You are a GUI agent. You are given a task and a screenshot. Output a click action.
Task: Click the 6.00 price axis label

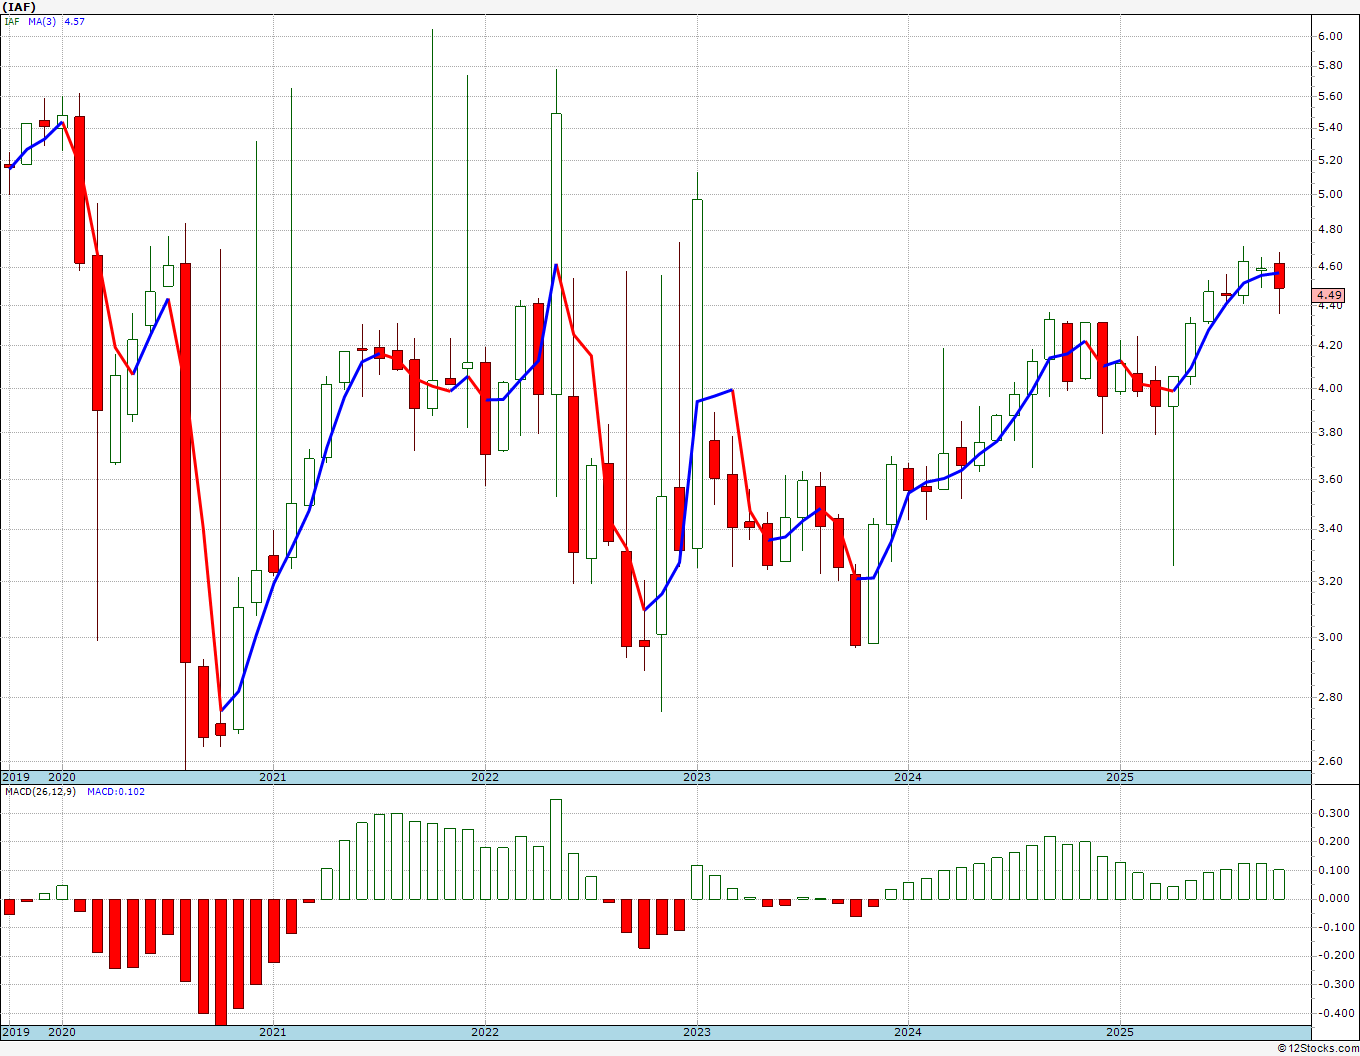[x=1330, y=36]
